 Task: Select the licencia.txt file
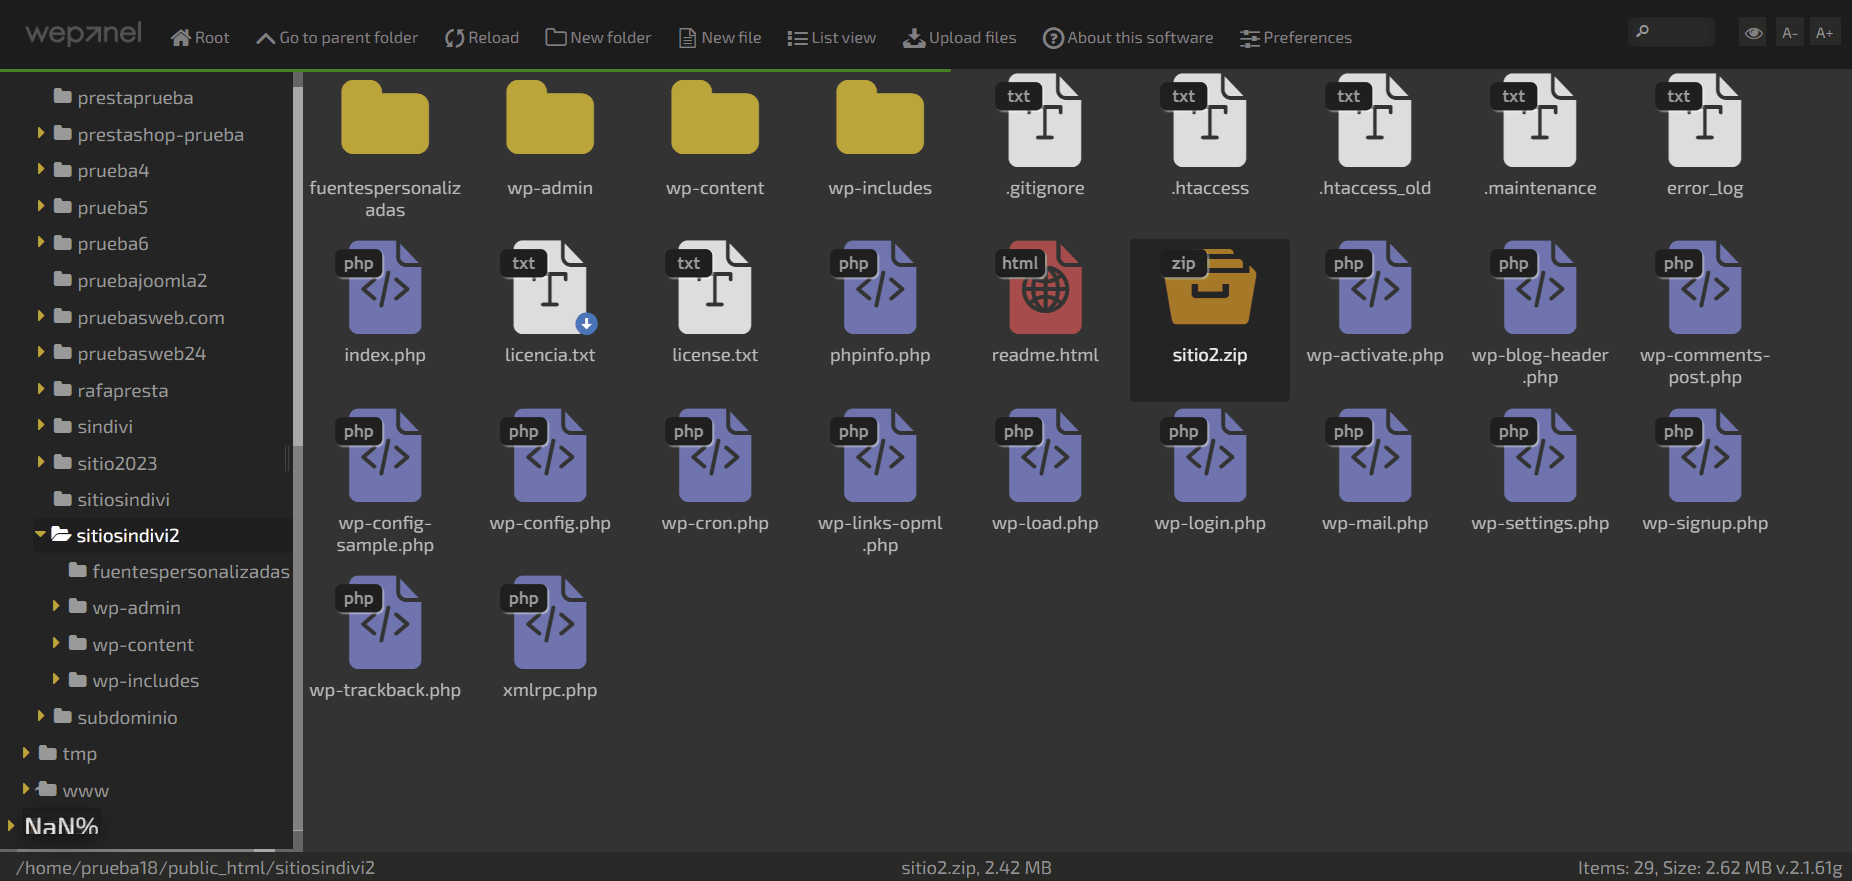pos(549,290)
